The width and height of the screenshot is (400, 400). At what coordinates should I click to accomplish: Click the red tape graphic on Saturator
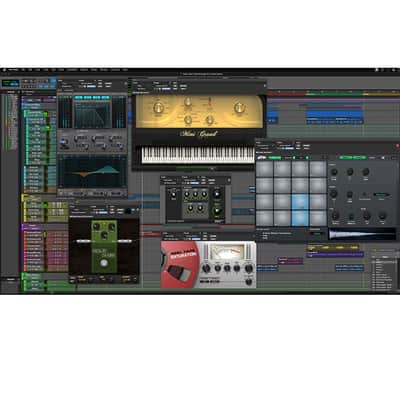point(179,265)
